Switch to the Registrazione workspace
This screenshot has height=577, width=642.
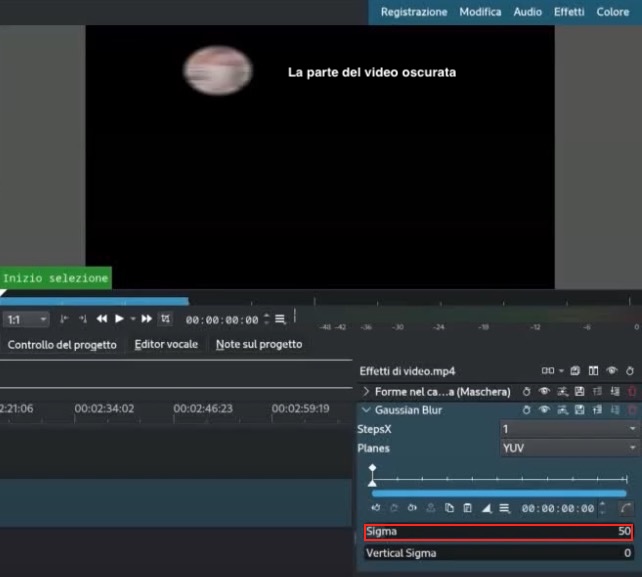414,12
